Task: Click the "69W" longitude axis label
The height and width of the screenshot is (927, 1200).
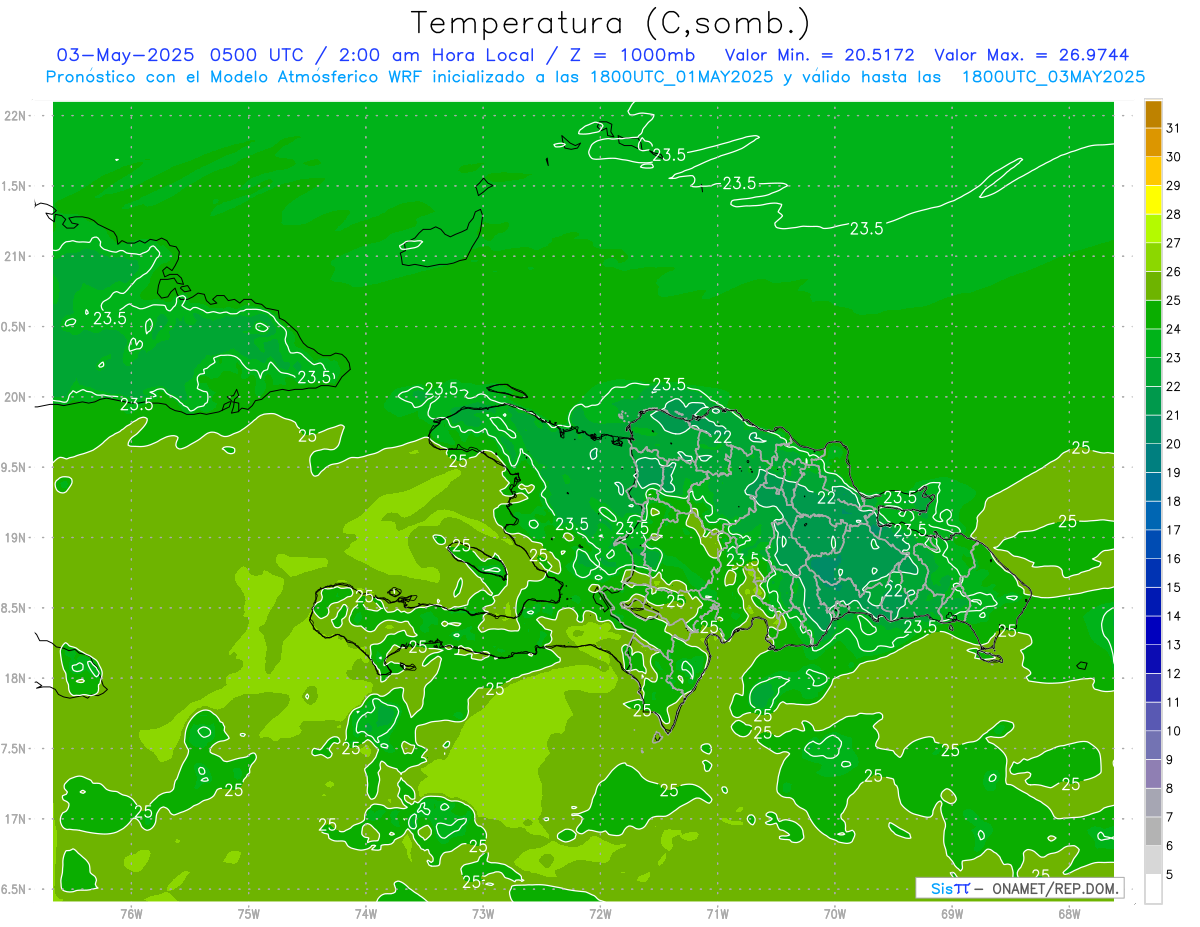Action: click(x=952, y=913)
